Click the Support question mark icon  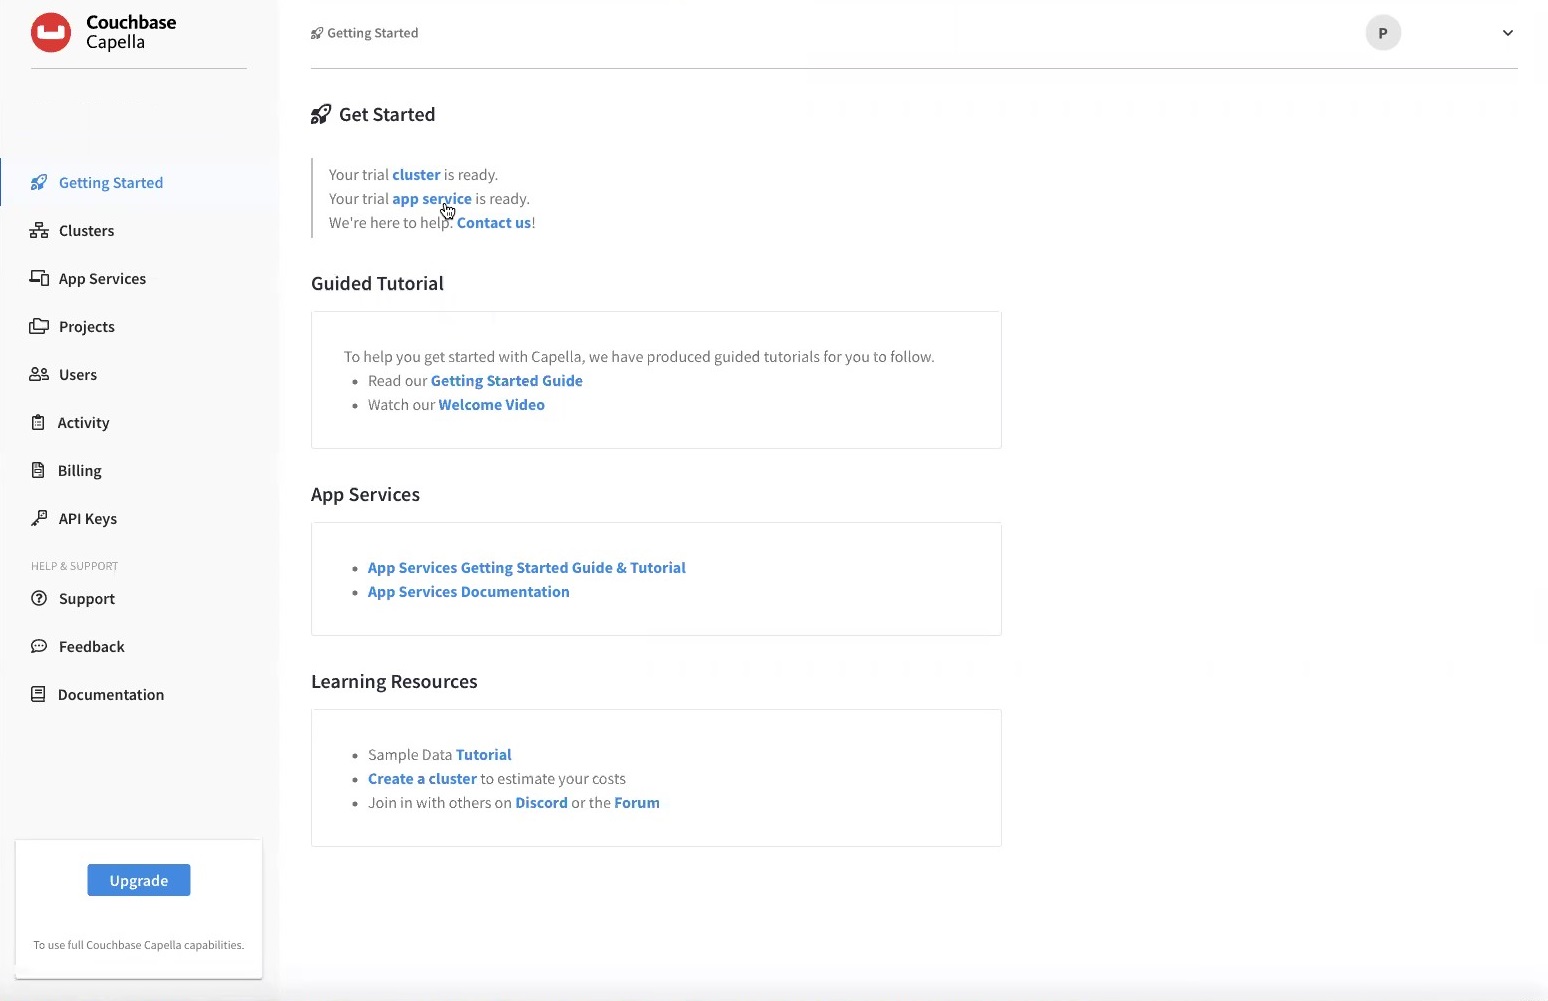pyautogui.click(x=39, y=599)
